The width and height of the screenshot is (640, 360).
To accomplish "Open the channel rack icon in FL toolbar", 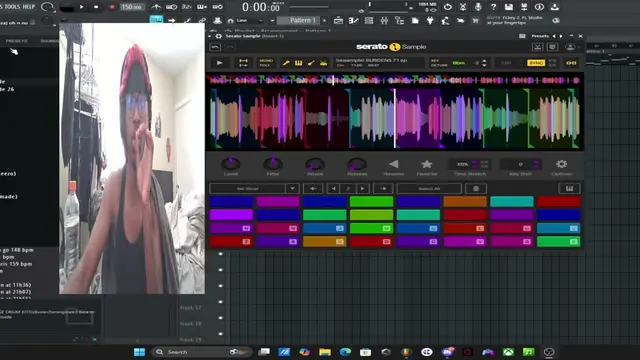I will click(369, 20).
